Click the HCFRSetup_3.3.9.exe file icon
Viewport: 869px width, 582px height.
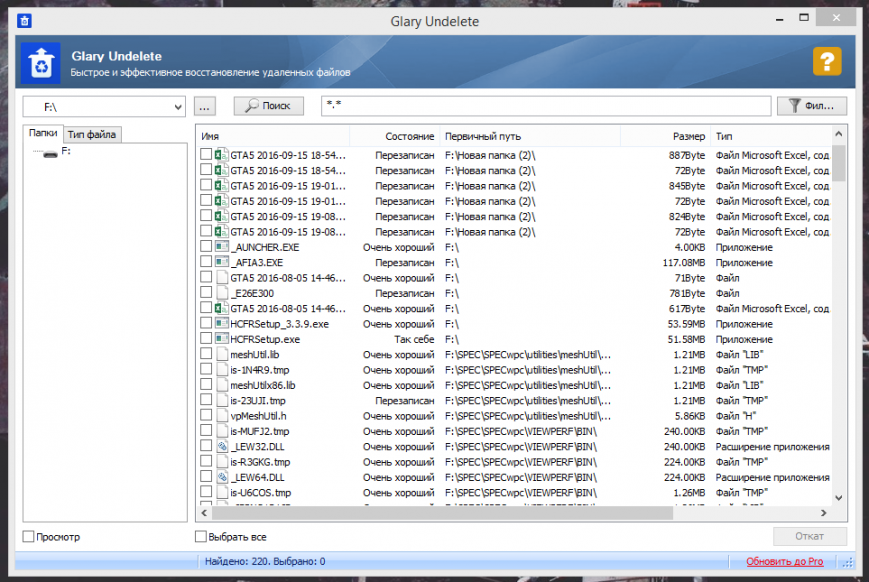click(x=222, y=323)
